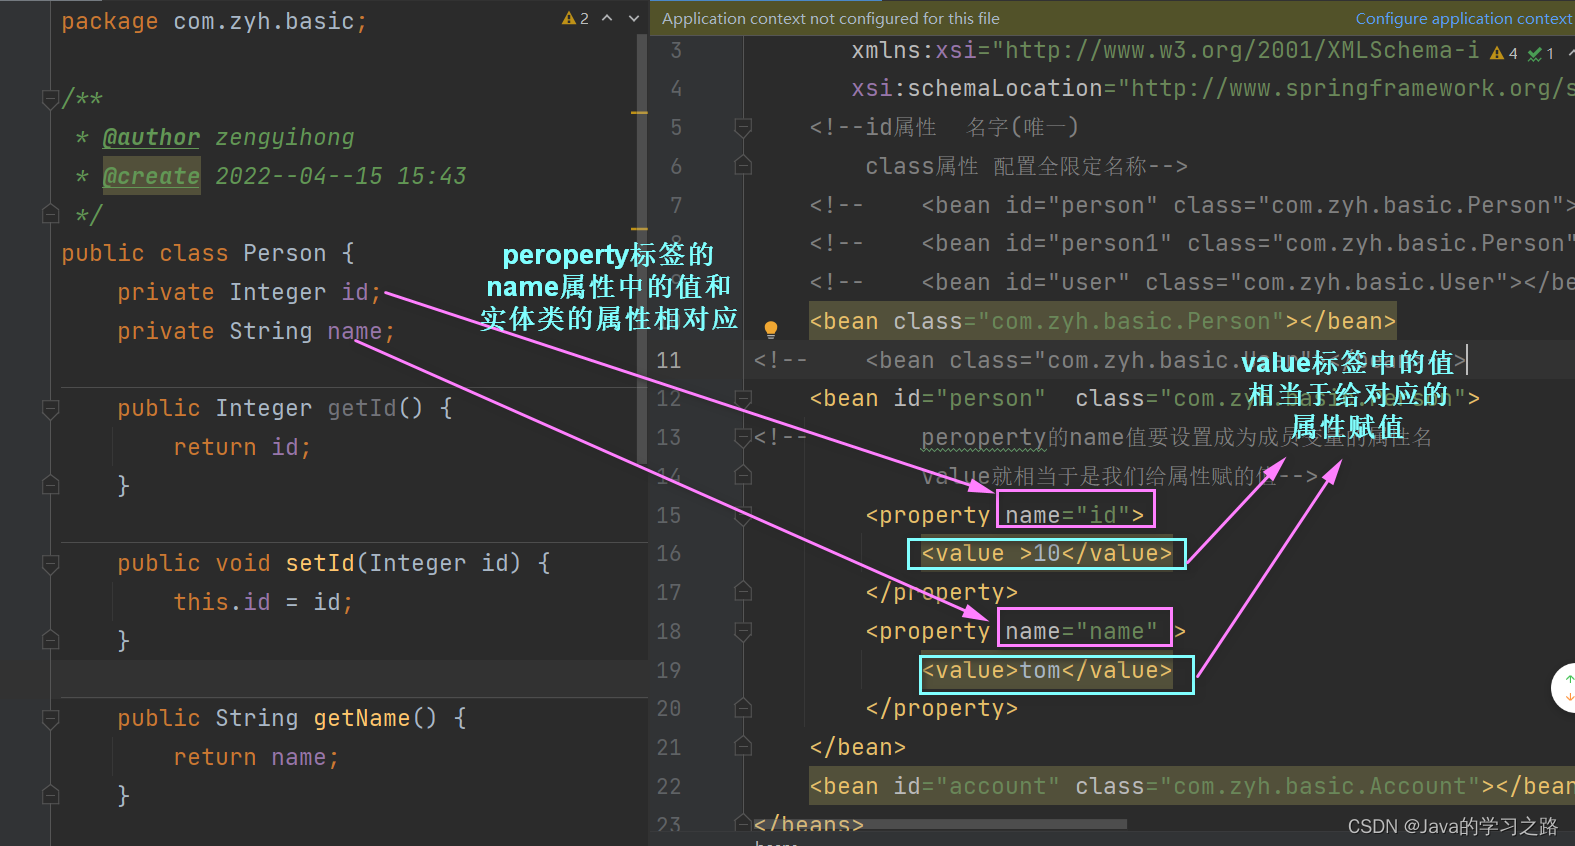The width and height of the screenshot is (1575, 846).
Task: Open the Configure application context link
Action: (x=1464, y=18)
